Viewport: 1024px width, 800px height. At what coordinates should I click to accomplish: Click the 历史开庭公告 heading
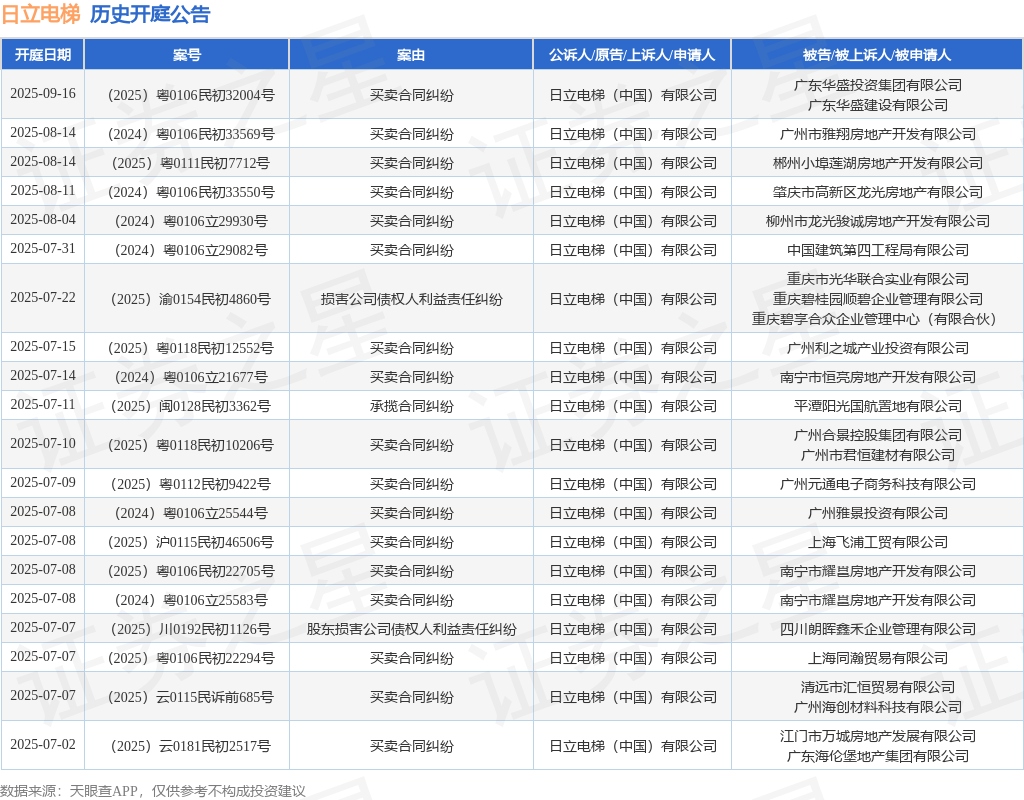pyautogui.click(x=150, y=14)
